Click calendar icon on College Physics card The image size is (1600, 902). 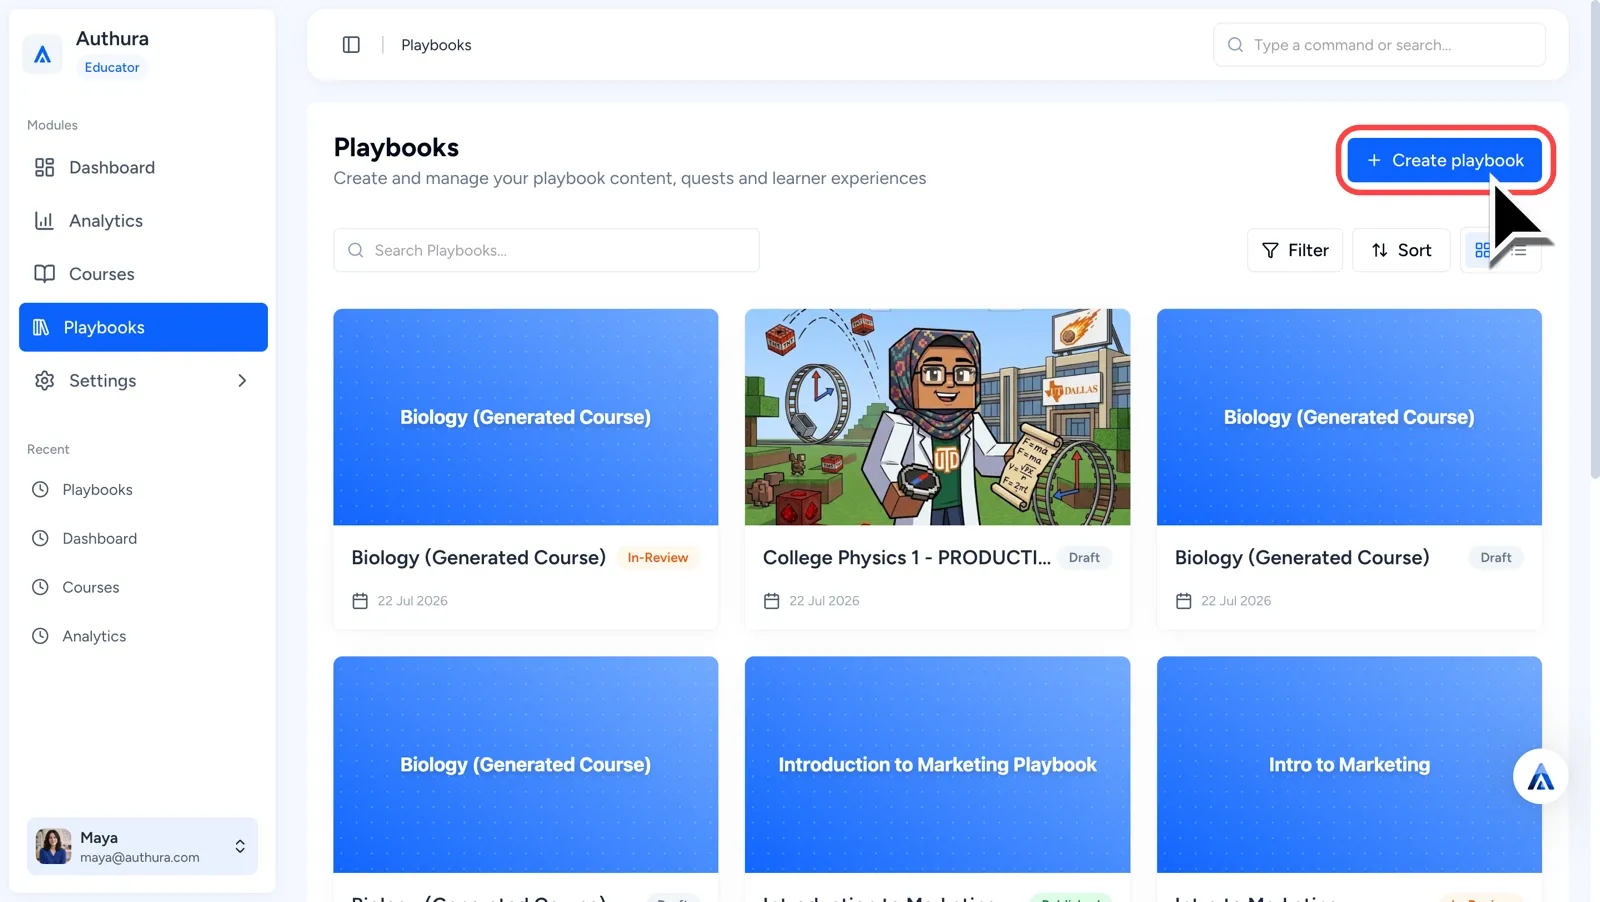pyautogui.click(x=772, y=601)
